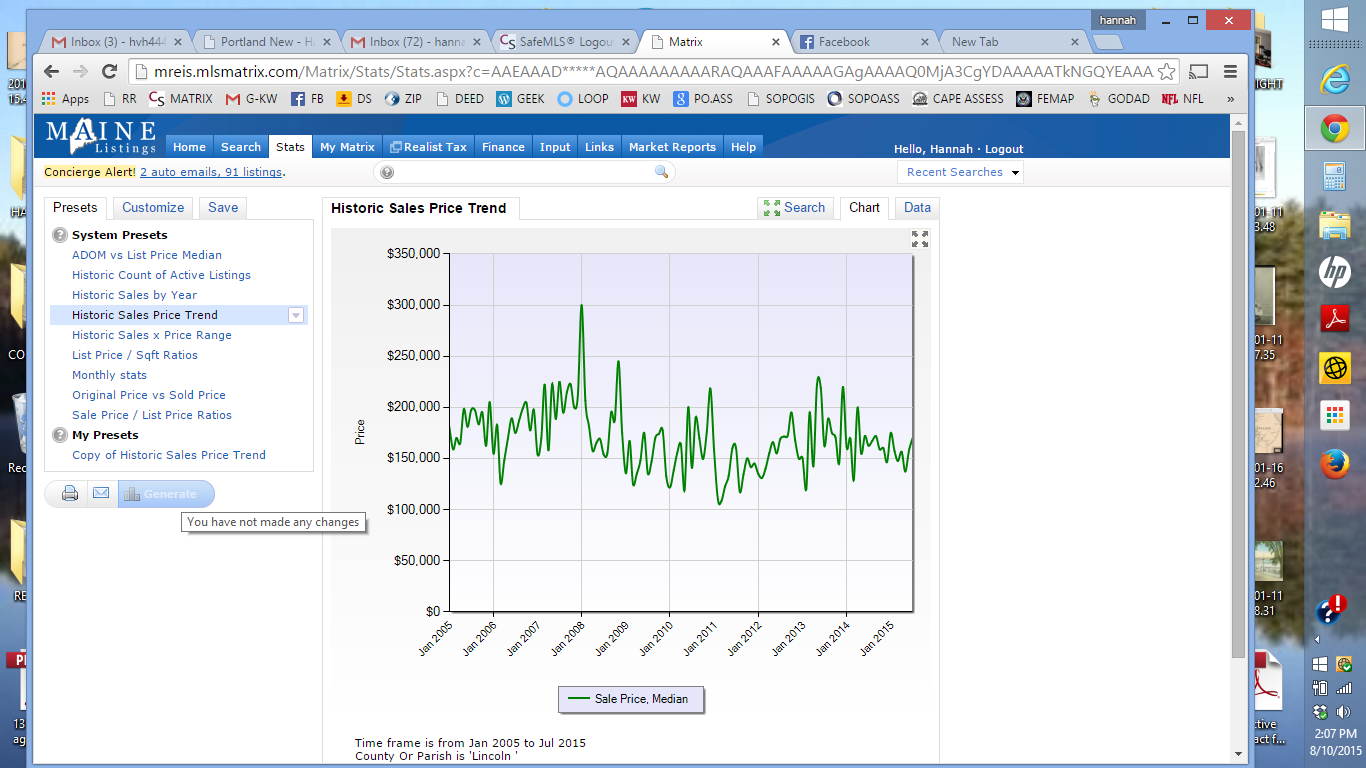Click the email envelope icon
The image size is (1366, 768).
coord(101,494)
